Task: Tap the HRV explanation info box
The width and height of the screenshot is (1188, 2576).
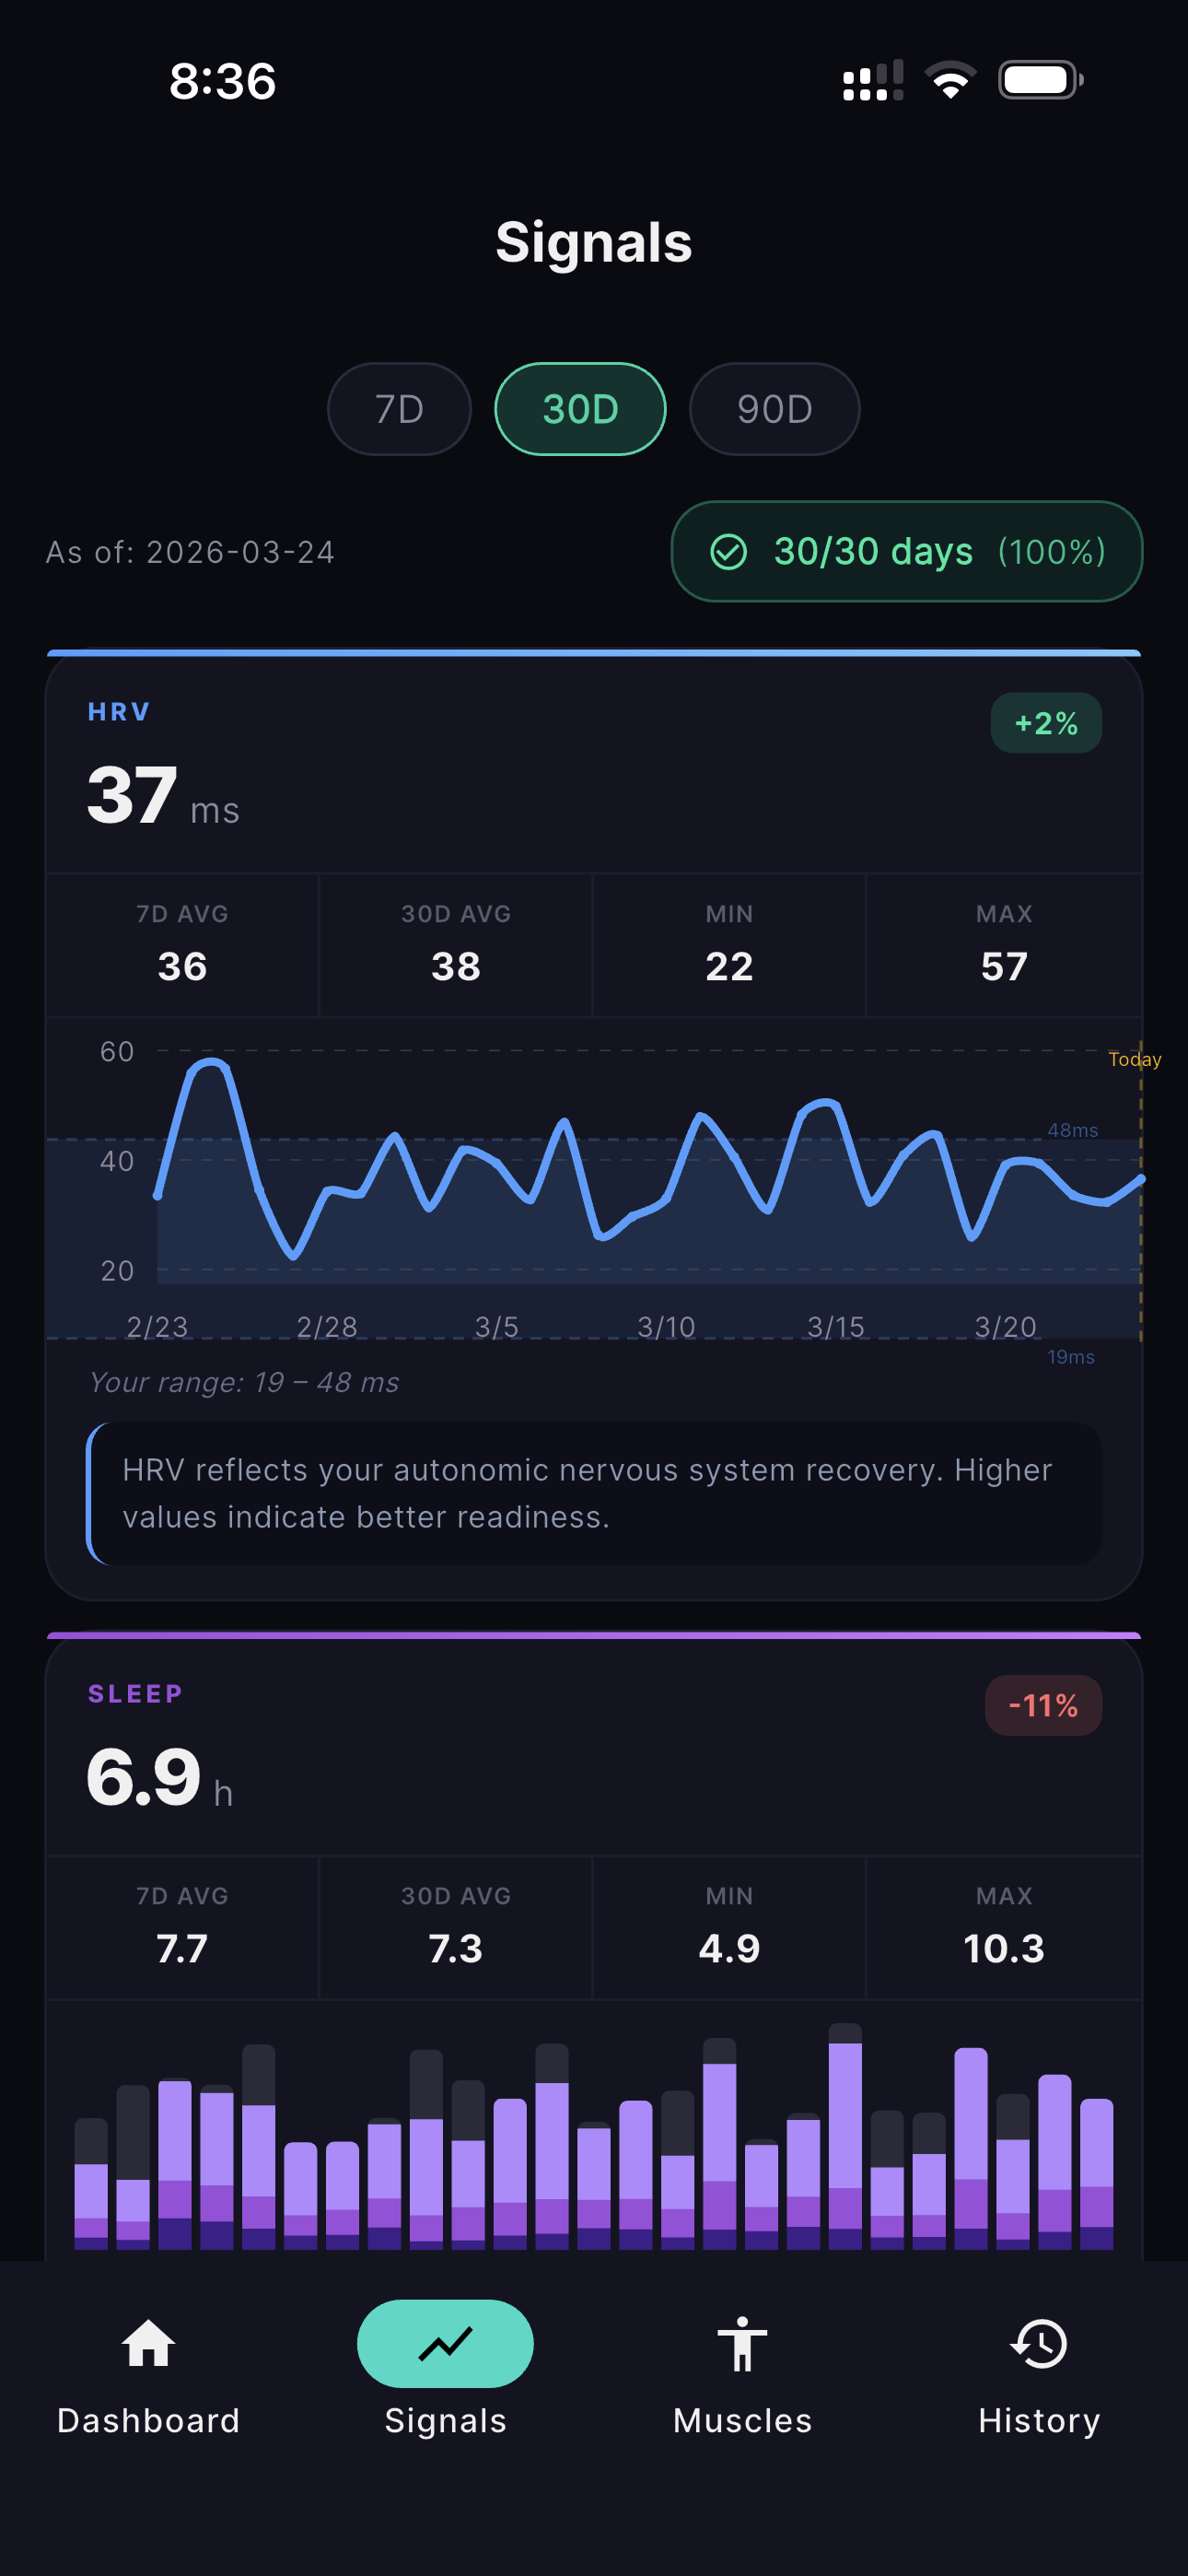Action: point(594,1493)
